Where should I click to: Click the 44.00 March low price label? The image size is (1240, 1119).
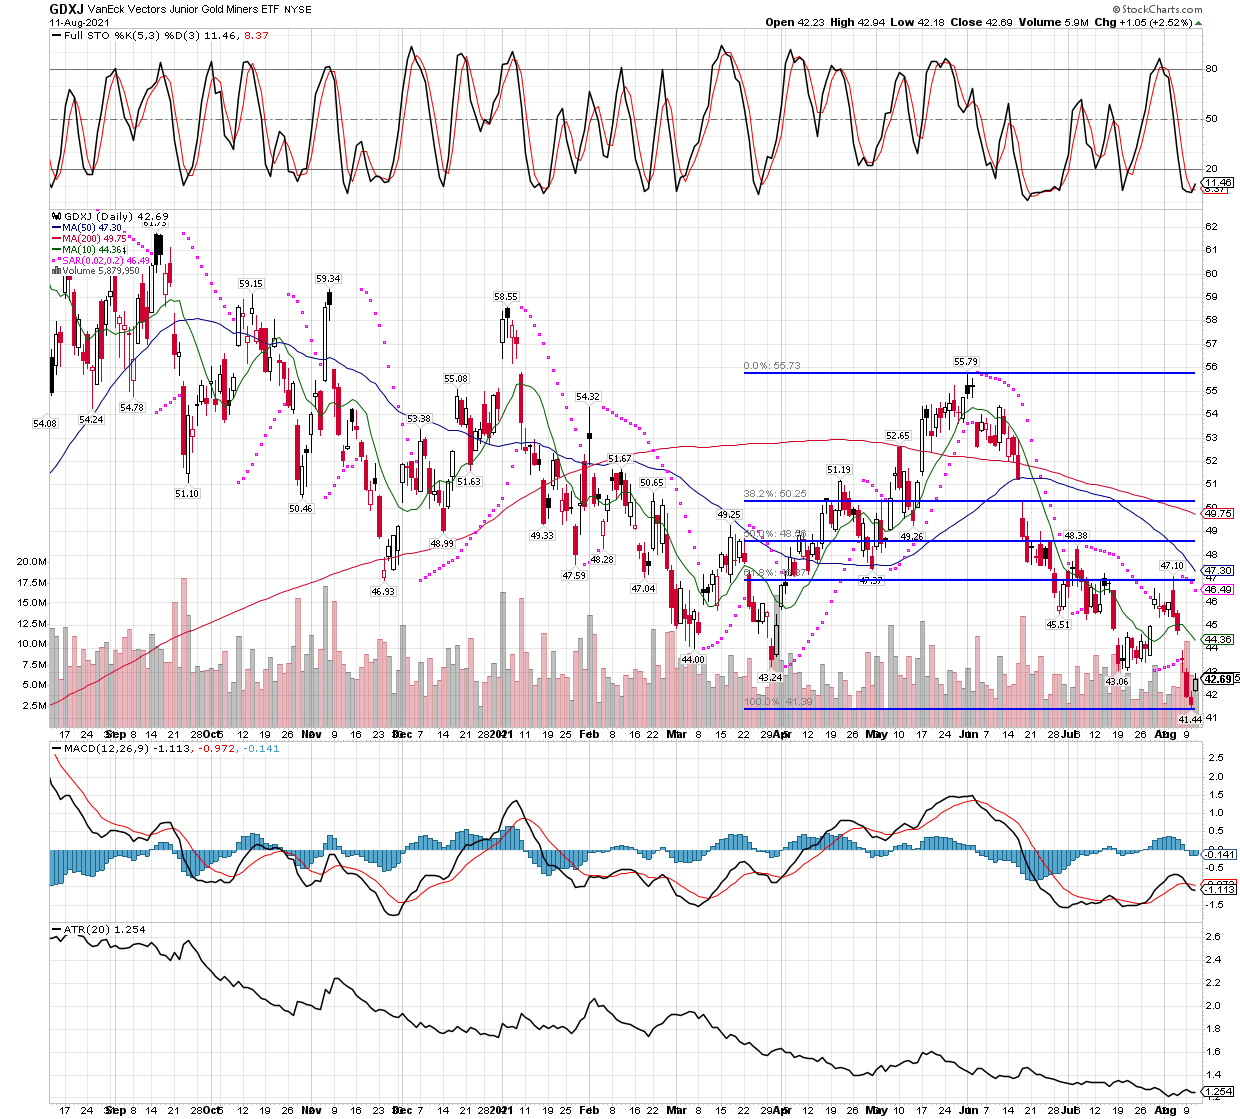click(x=692, y=660)
